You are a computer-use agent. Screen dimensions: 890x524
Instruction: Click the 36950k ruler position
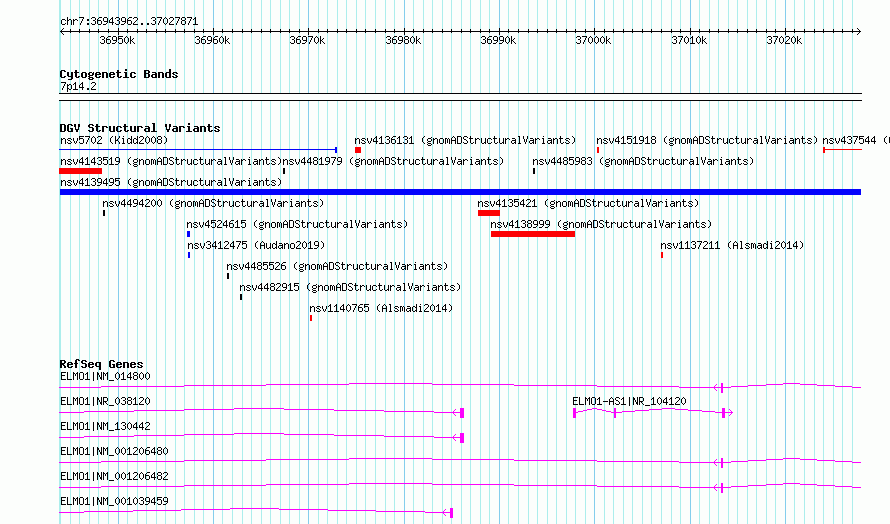coord(117,40)
